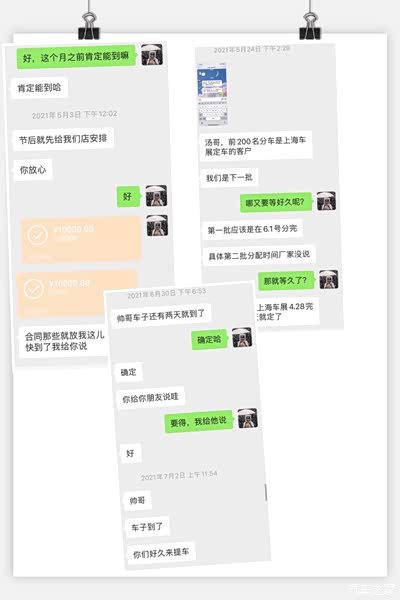Click checkmark icon on first ¥10000.00 transfer

pyautogui.click(x=38, y=235)
